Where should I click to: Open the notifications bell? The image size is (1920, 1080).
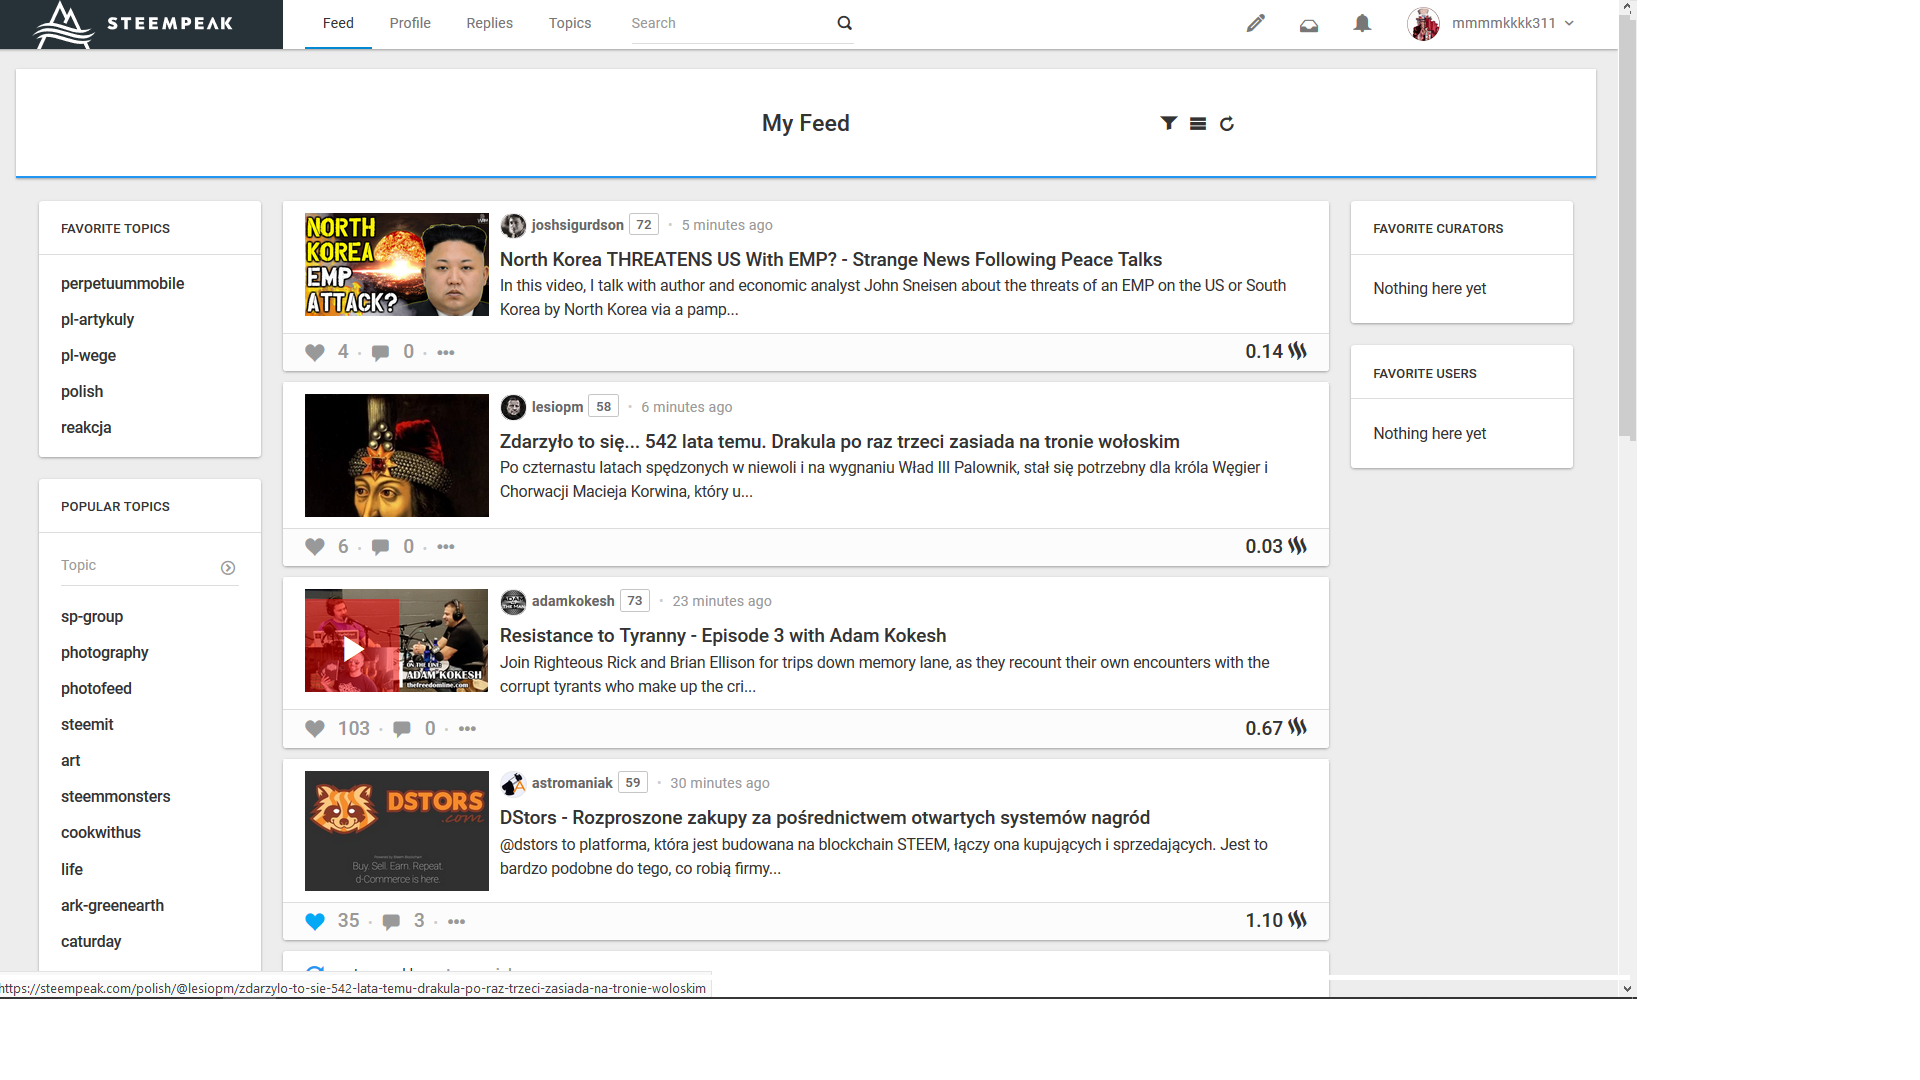(1362, 23)
